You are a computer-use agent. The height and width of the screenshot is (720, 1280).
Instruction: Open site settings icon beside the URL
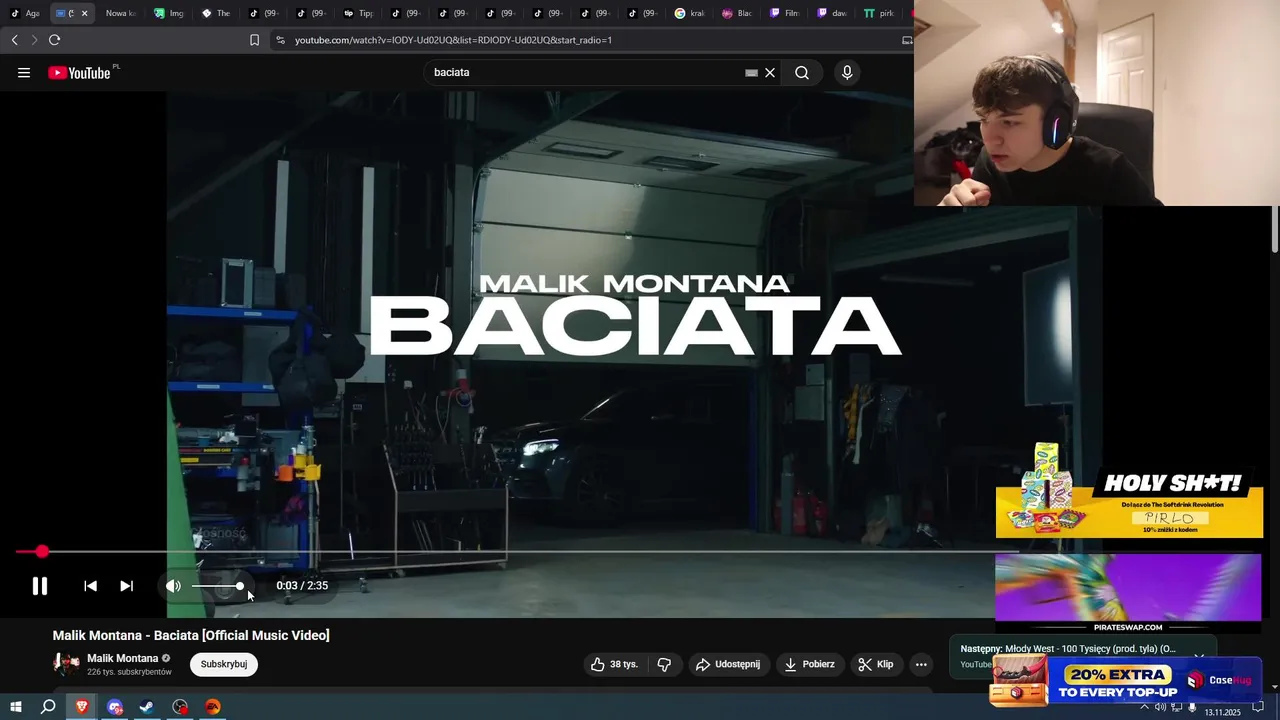point(280,40)
